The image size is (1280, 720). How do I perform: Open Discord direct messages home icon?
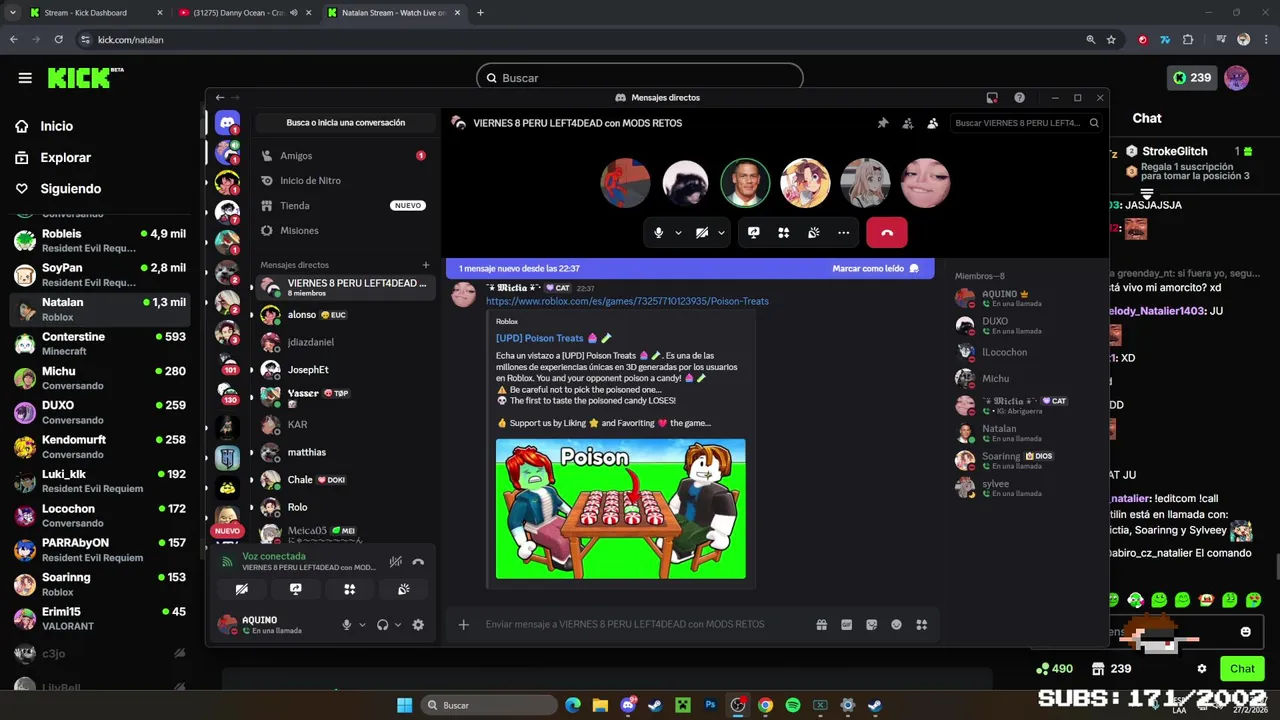point(228,123)
